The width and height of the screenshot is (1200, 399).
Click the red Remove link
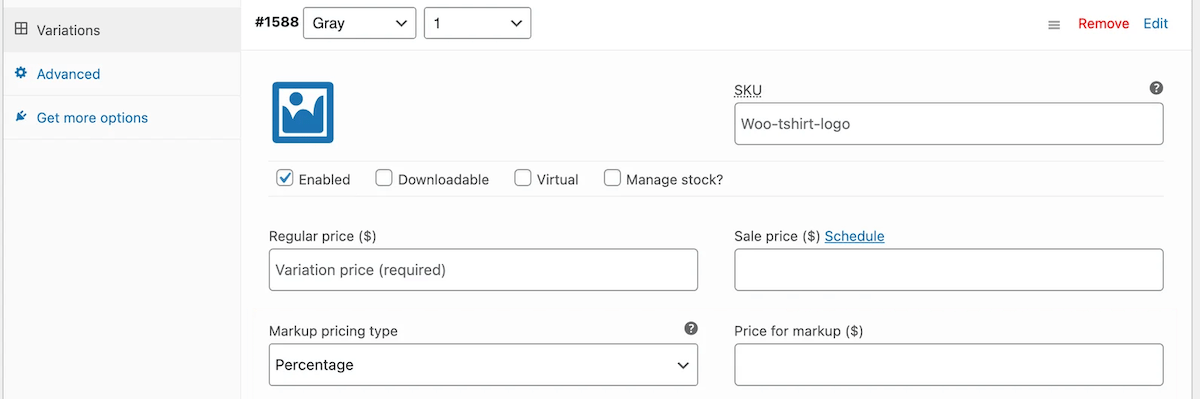[1103, 24]
